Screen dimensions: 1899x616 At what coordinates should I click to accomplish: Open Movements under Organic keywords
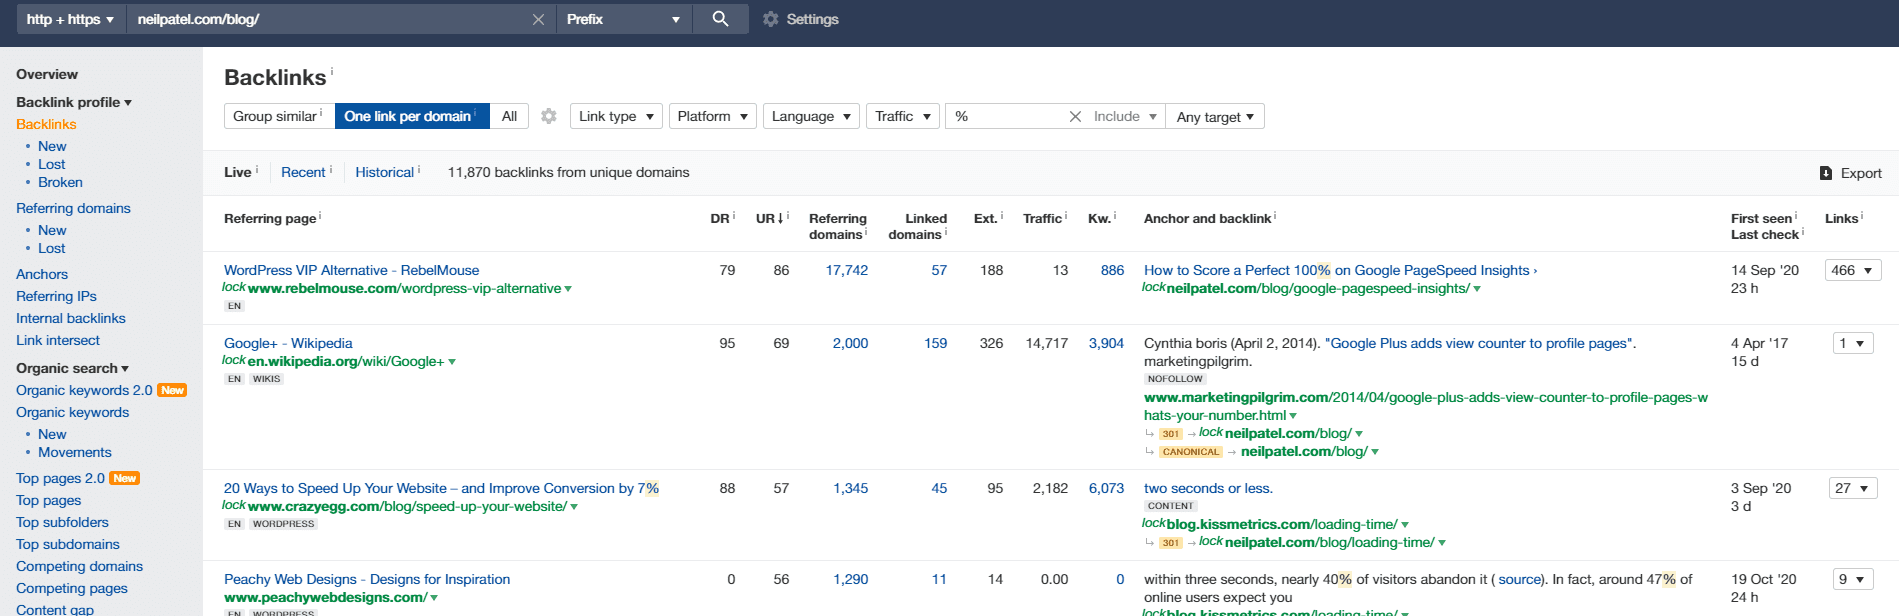75,452
